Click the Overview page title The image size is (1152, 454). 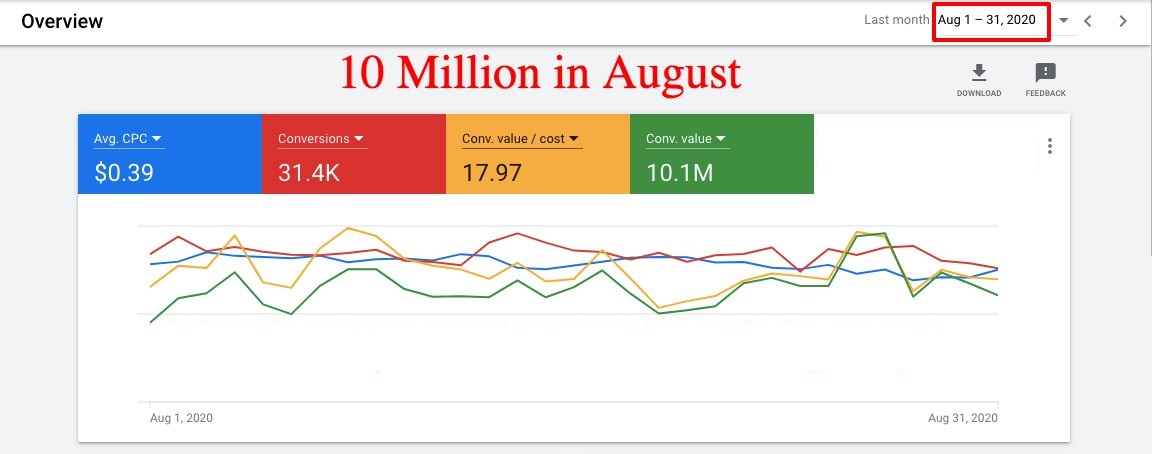pos(61,21)
